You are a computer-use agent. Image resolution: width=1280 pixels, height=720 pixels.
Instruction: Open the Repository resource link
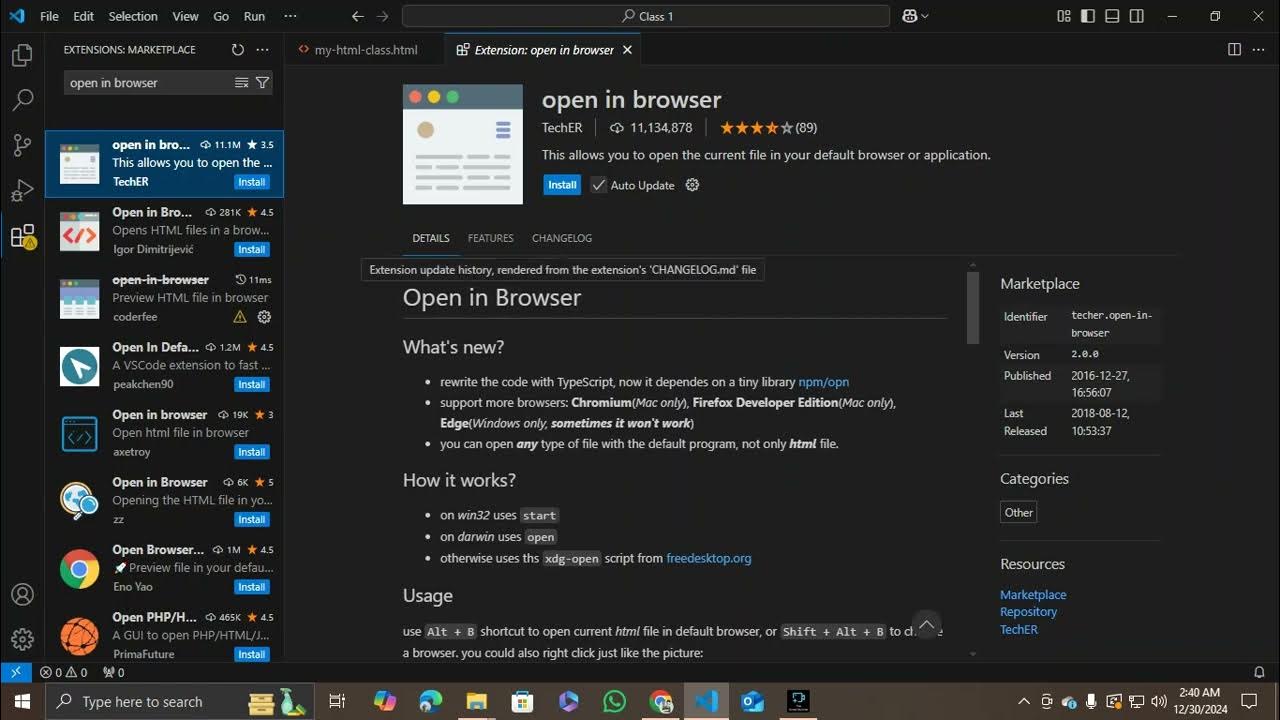coord(1028,612)
